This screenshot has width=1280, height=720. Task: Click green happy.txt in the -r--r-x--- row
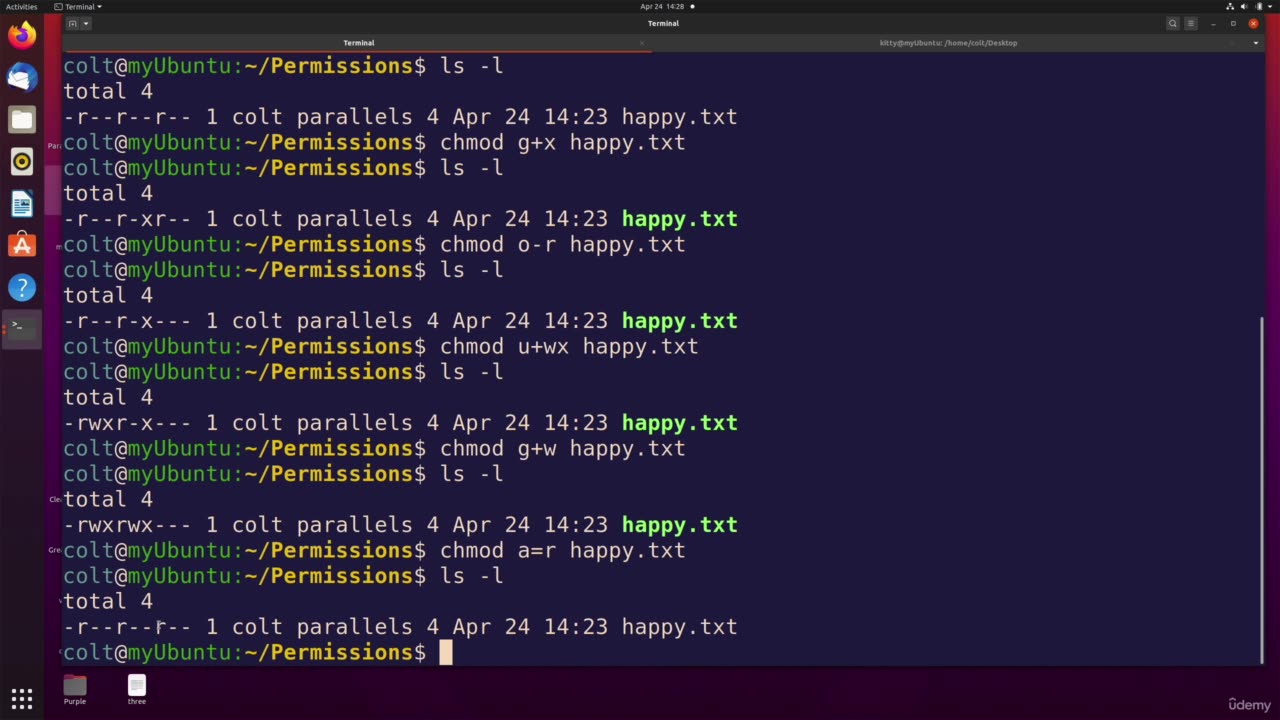point(679,321)
